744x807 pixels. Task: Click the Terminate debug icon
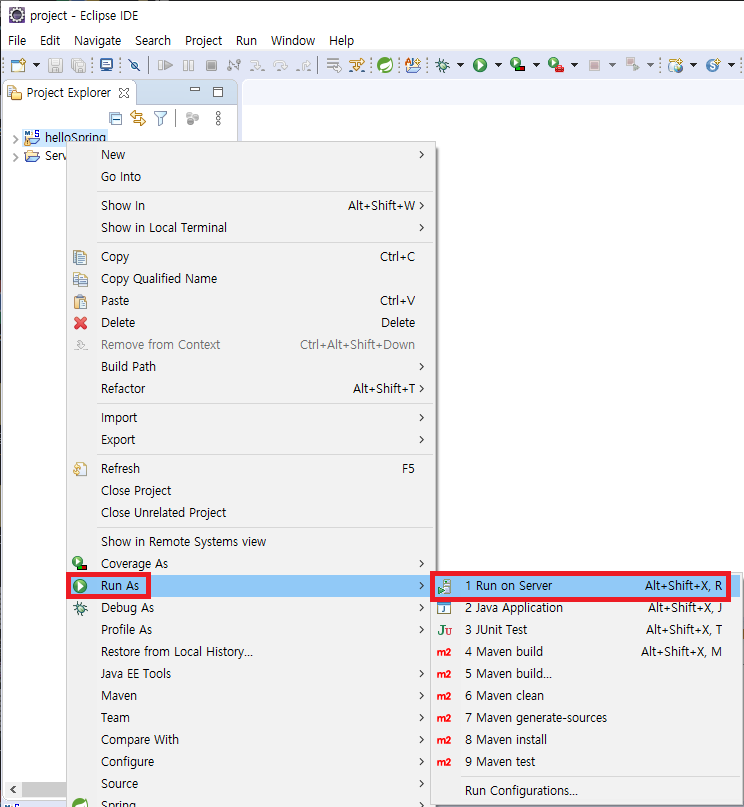coord(211,65)
